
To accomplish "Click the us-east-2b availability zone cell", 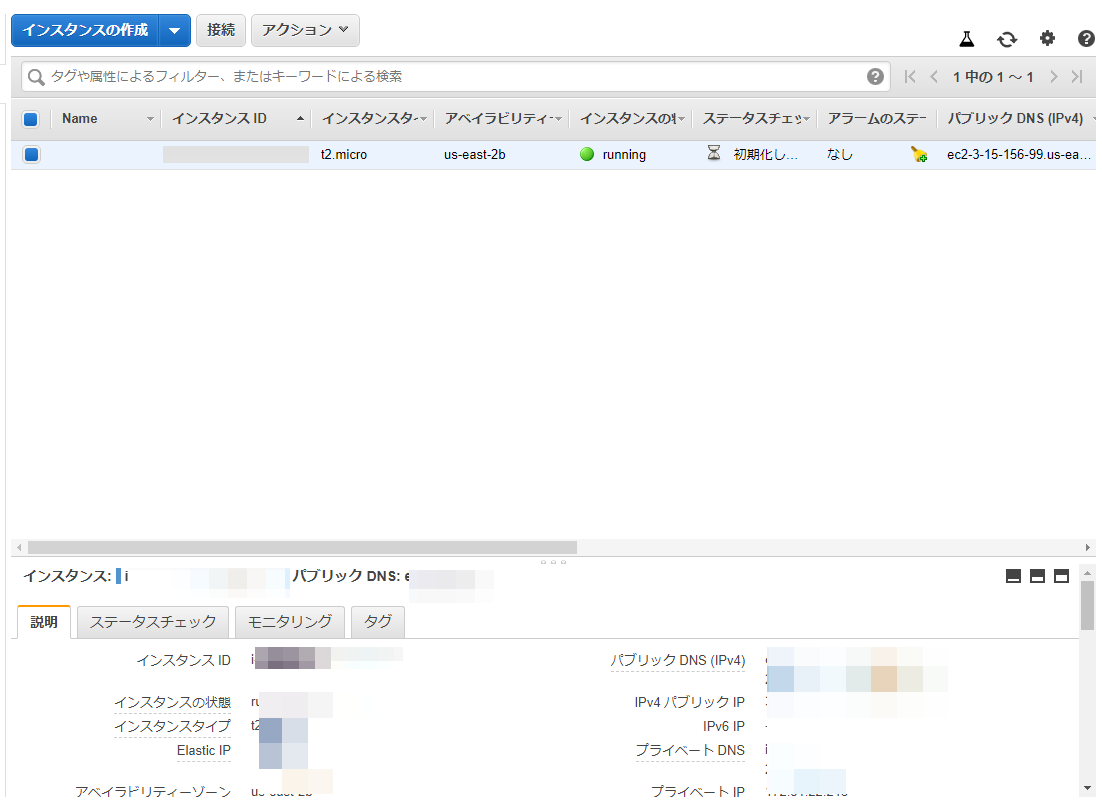I will [x=474, y=155].
